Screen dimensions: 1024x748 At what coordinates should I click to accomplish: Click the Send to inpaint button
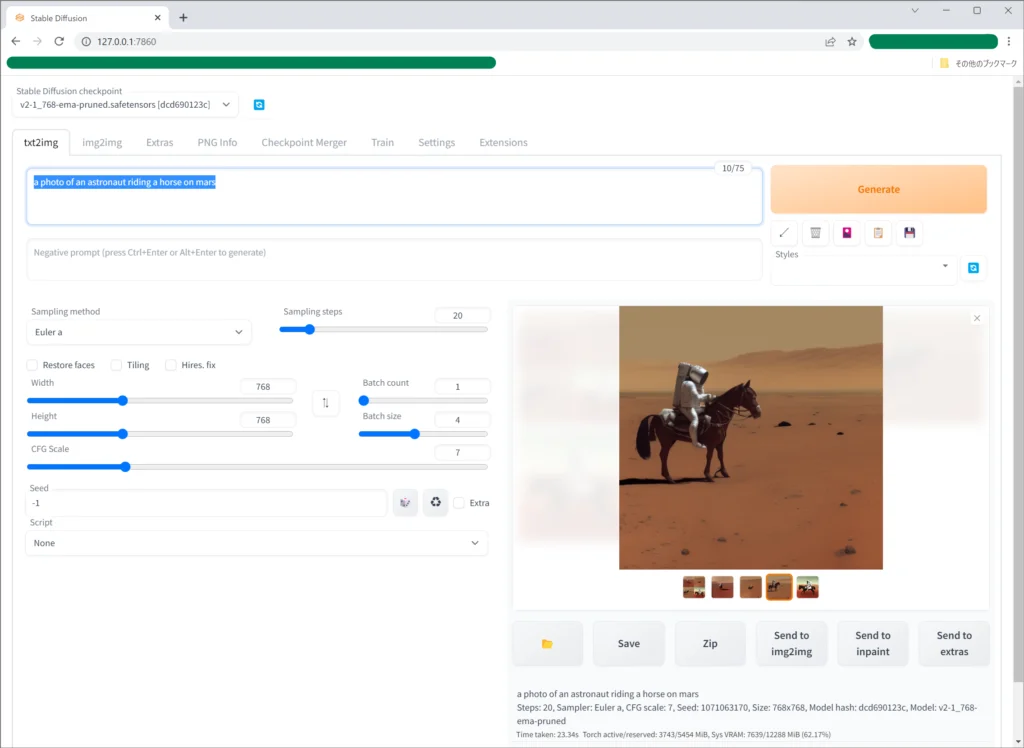pos(872,644)
